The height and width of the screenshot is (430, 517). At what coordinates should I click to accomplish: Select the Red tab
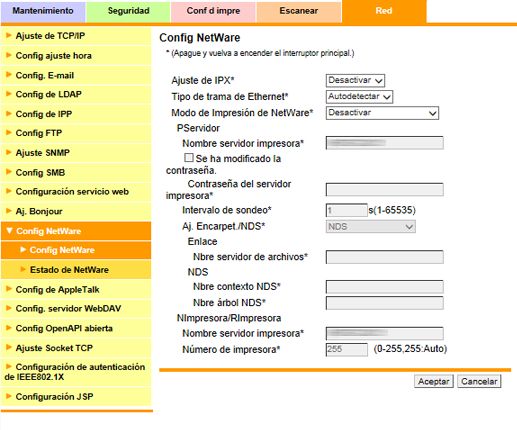[x=384, y=11]
